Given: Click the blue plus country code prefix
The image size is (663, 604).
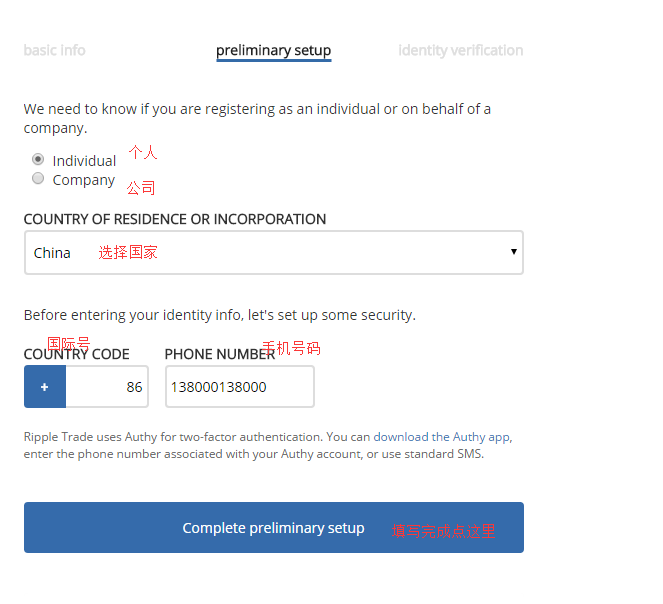Looking at the screenshot, I should (x=45, y=387).
